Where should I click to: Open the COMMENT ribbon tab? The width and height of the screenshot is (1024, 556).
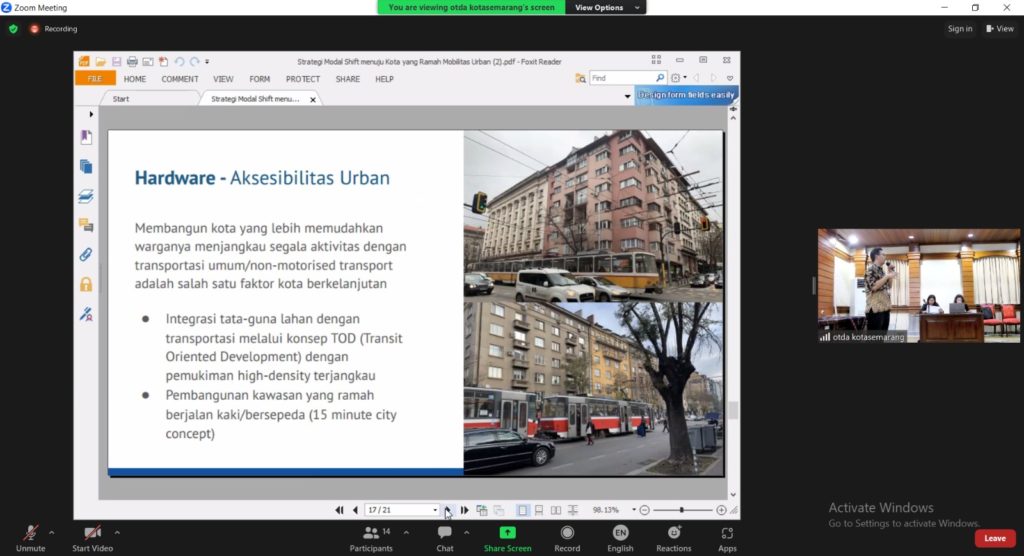pyautogui.click(x=180, y=79)
